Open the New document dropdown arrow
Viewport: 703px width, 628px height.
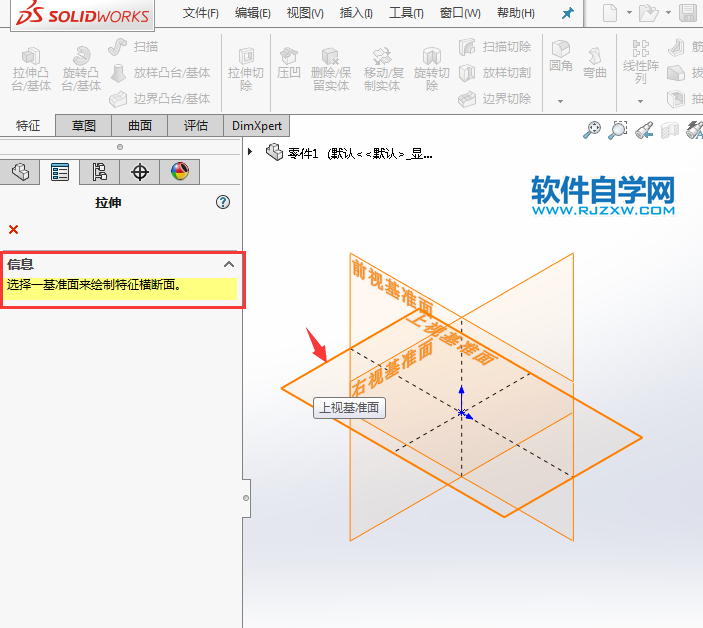[629, 13]
